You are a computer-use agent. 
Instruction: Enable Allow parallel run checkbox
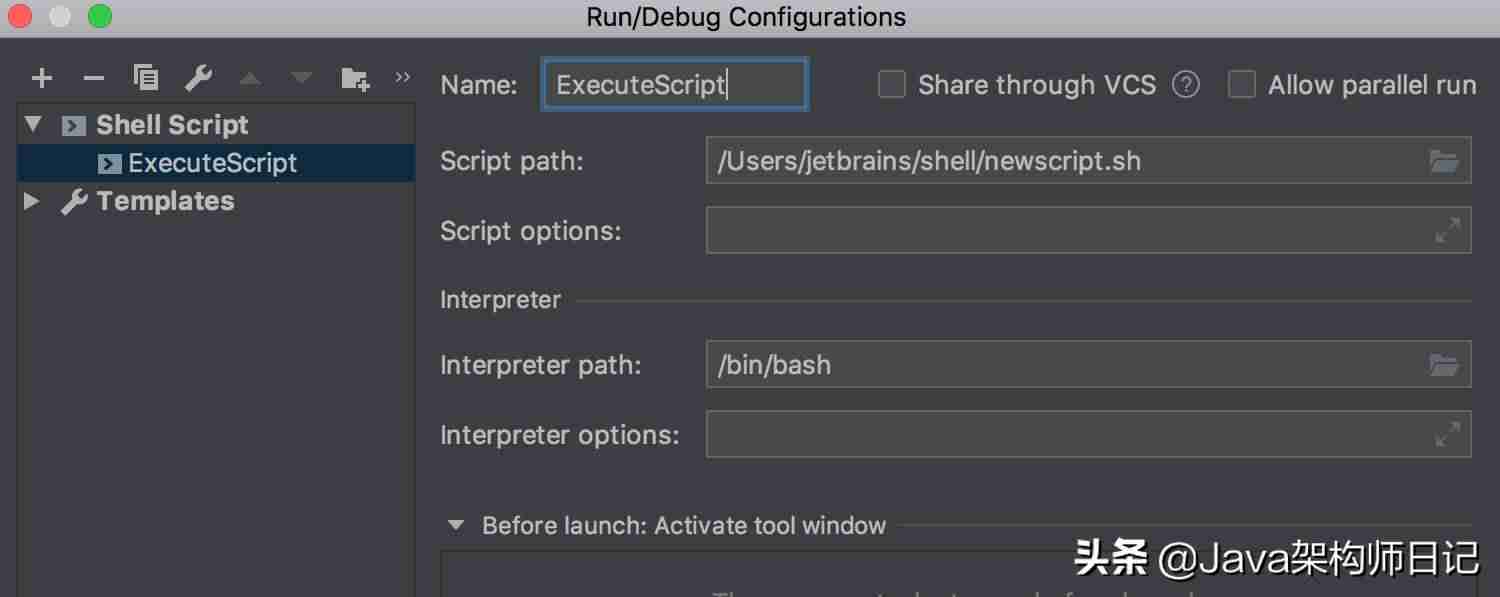tap(1241, 84)
